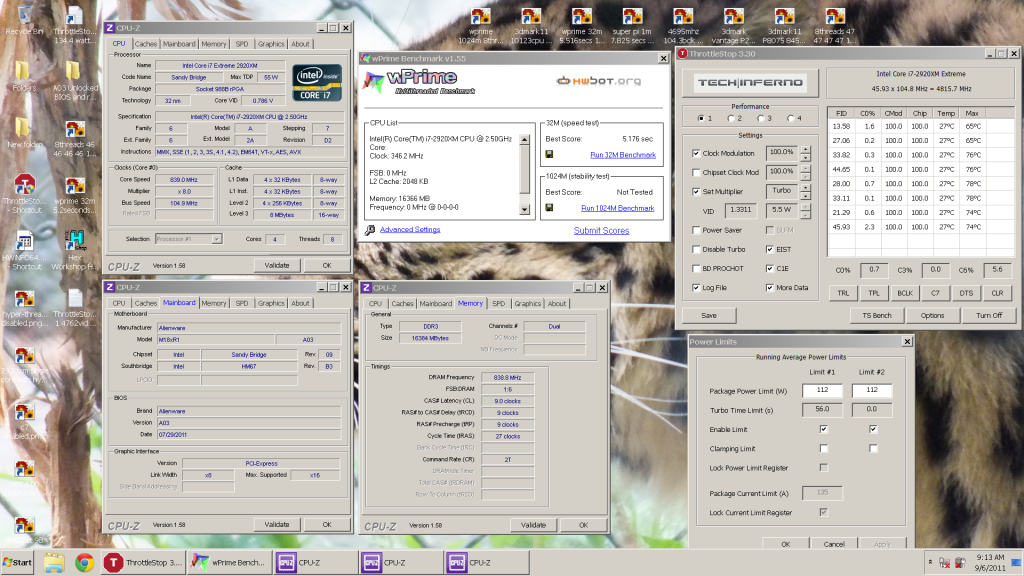The width and height of the screenshot is (1024, 576).
Task: Increase the Clock Modulation percentage with up arrow
Action: [805, 150]
